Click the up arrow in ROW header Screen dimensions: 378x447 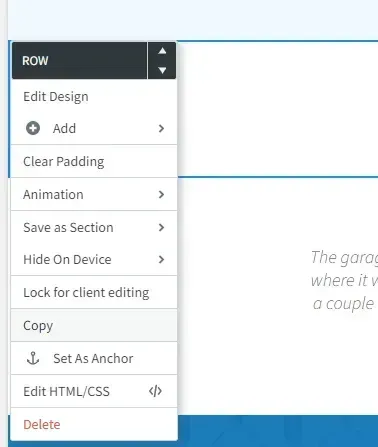click(162, 51)
